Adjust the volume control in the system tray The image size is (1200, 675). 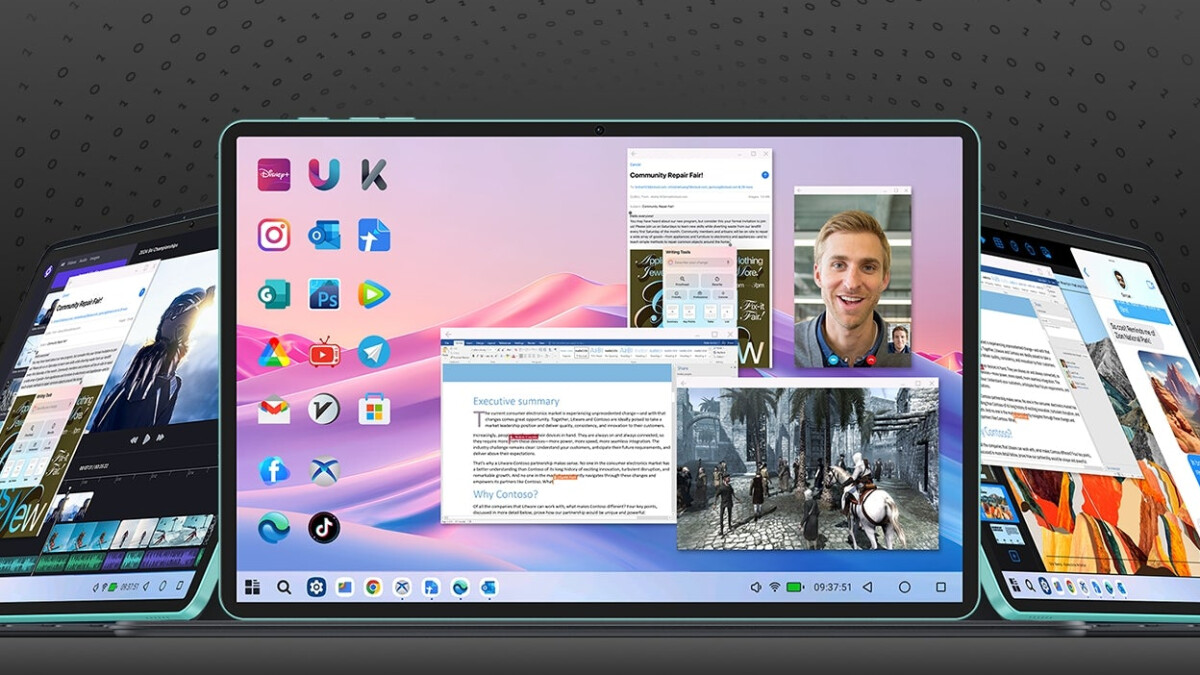coord(756,587)
